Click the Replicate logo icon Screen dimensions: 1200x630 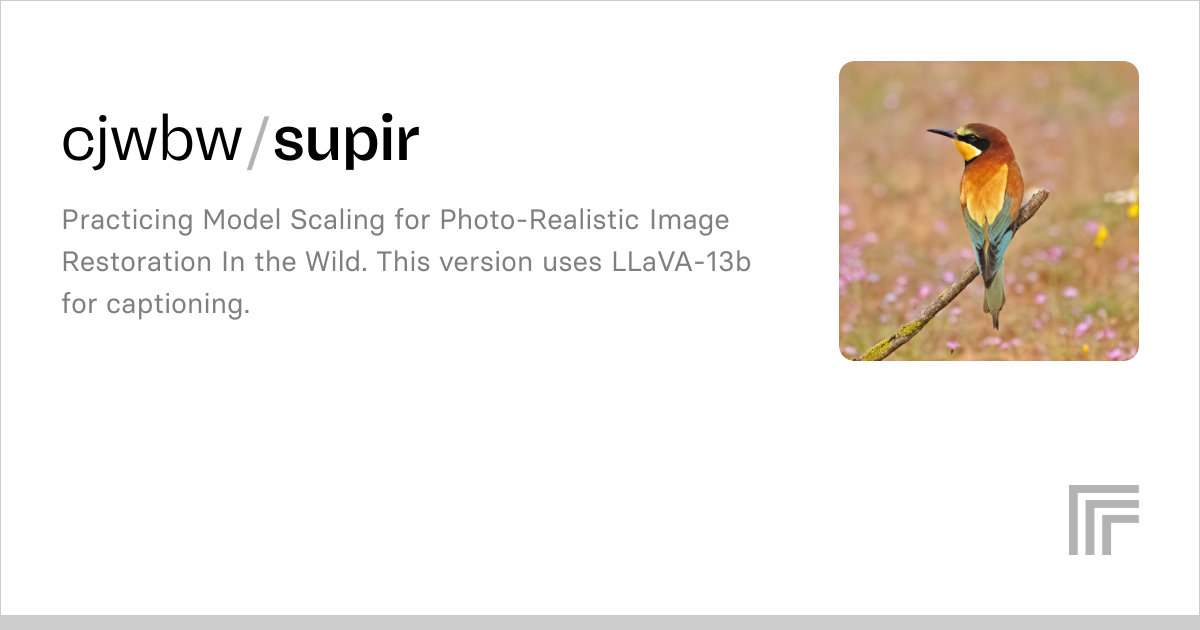pyautogui.click(x=1104, y=520)
